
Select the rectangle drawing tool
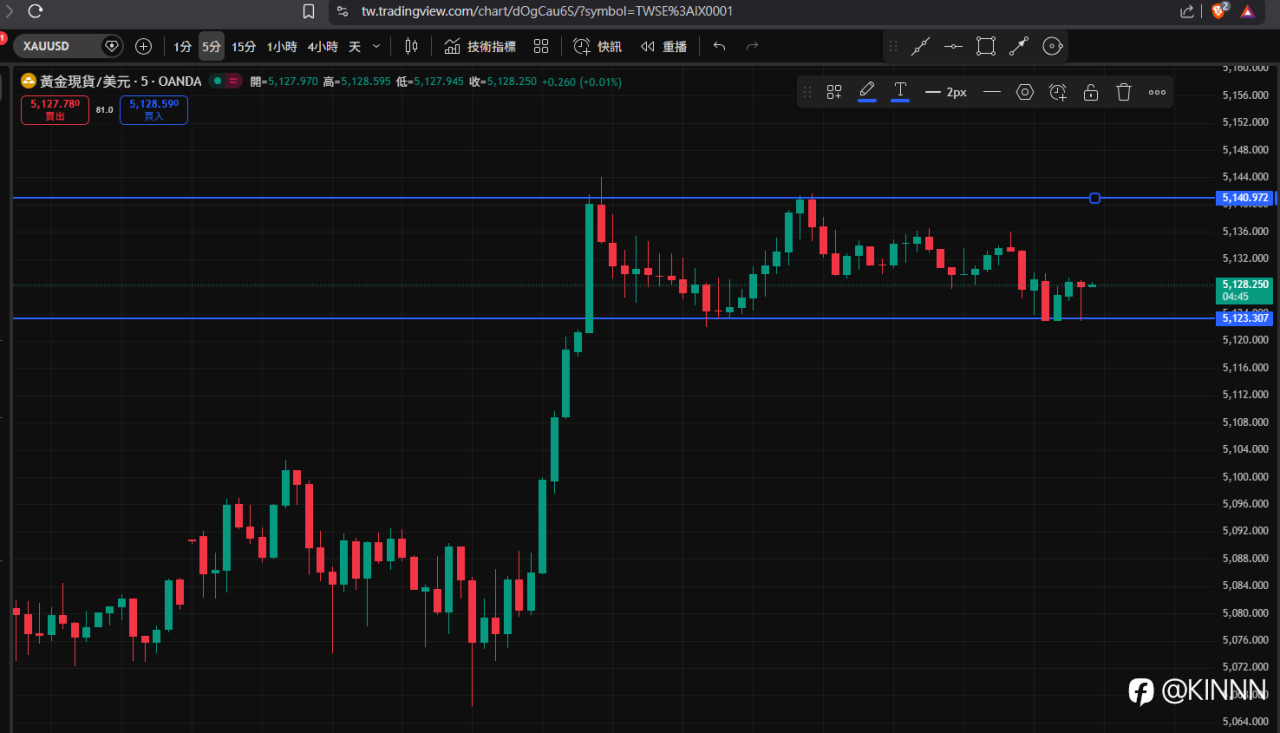(x=986, y=46)
